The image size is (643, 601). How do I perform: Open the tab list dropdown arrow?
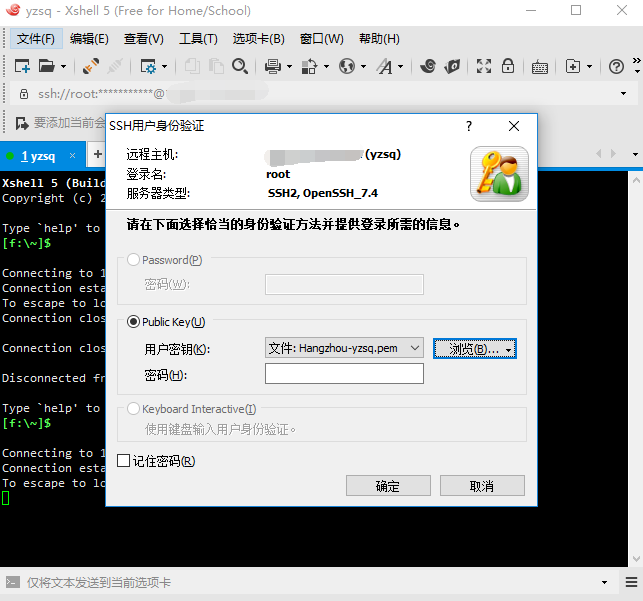[x=635, y=155]
